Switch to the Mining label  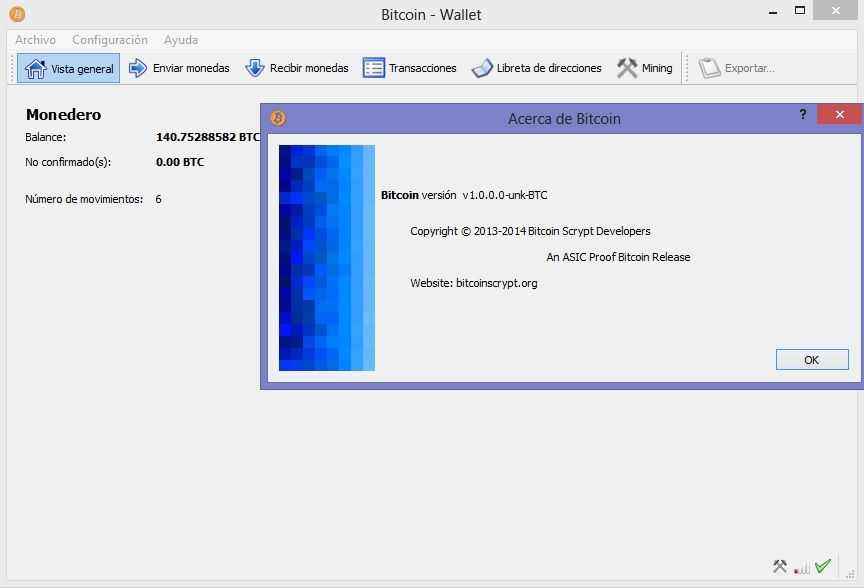pyautogui.click(x=657, y=68)
